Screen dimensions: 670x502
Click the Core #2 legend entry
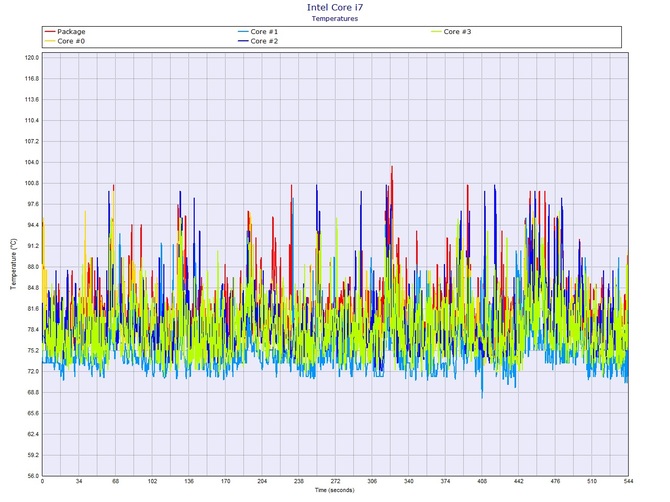258,41
